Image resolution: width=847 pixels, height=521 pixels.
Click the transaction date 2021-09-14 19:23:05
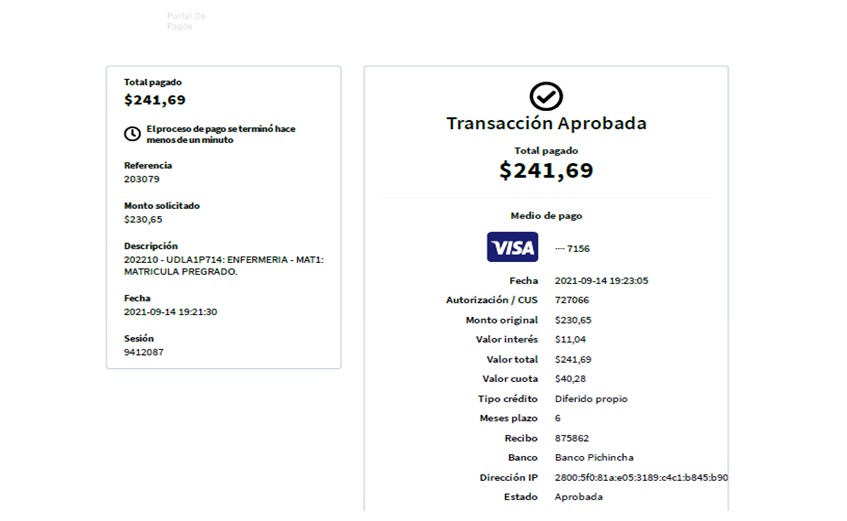coord(601,281)
